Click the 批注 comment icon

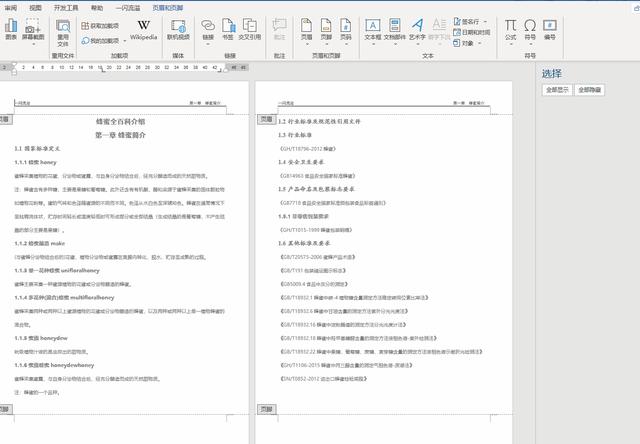coord(280,29)
